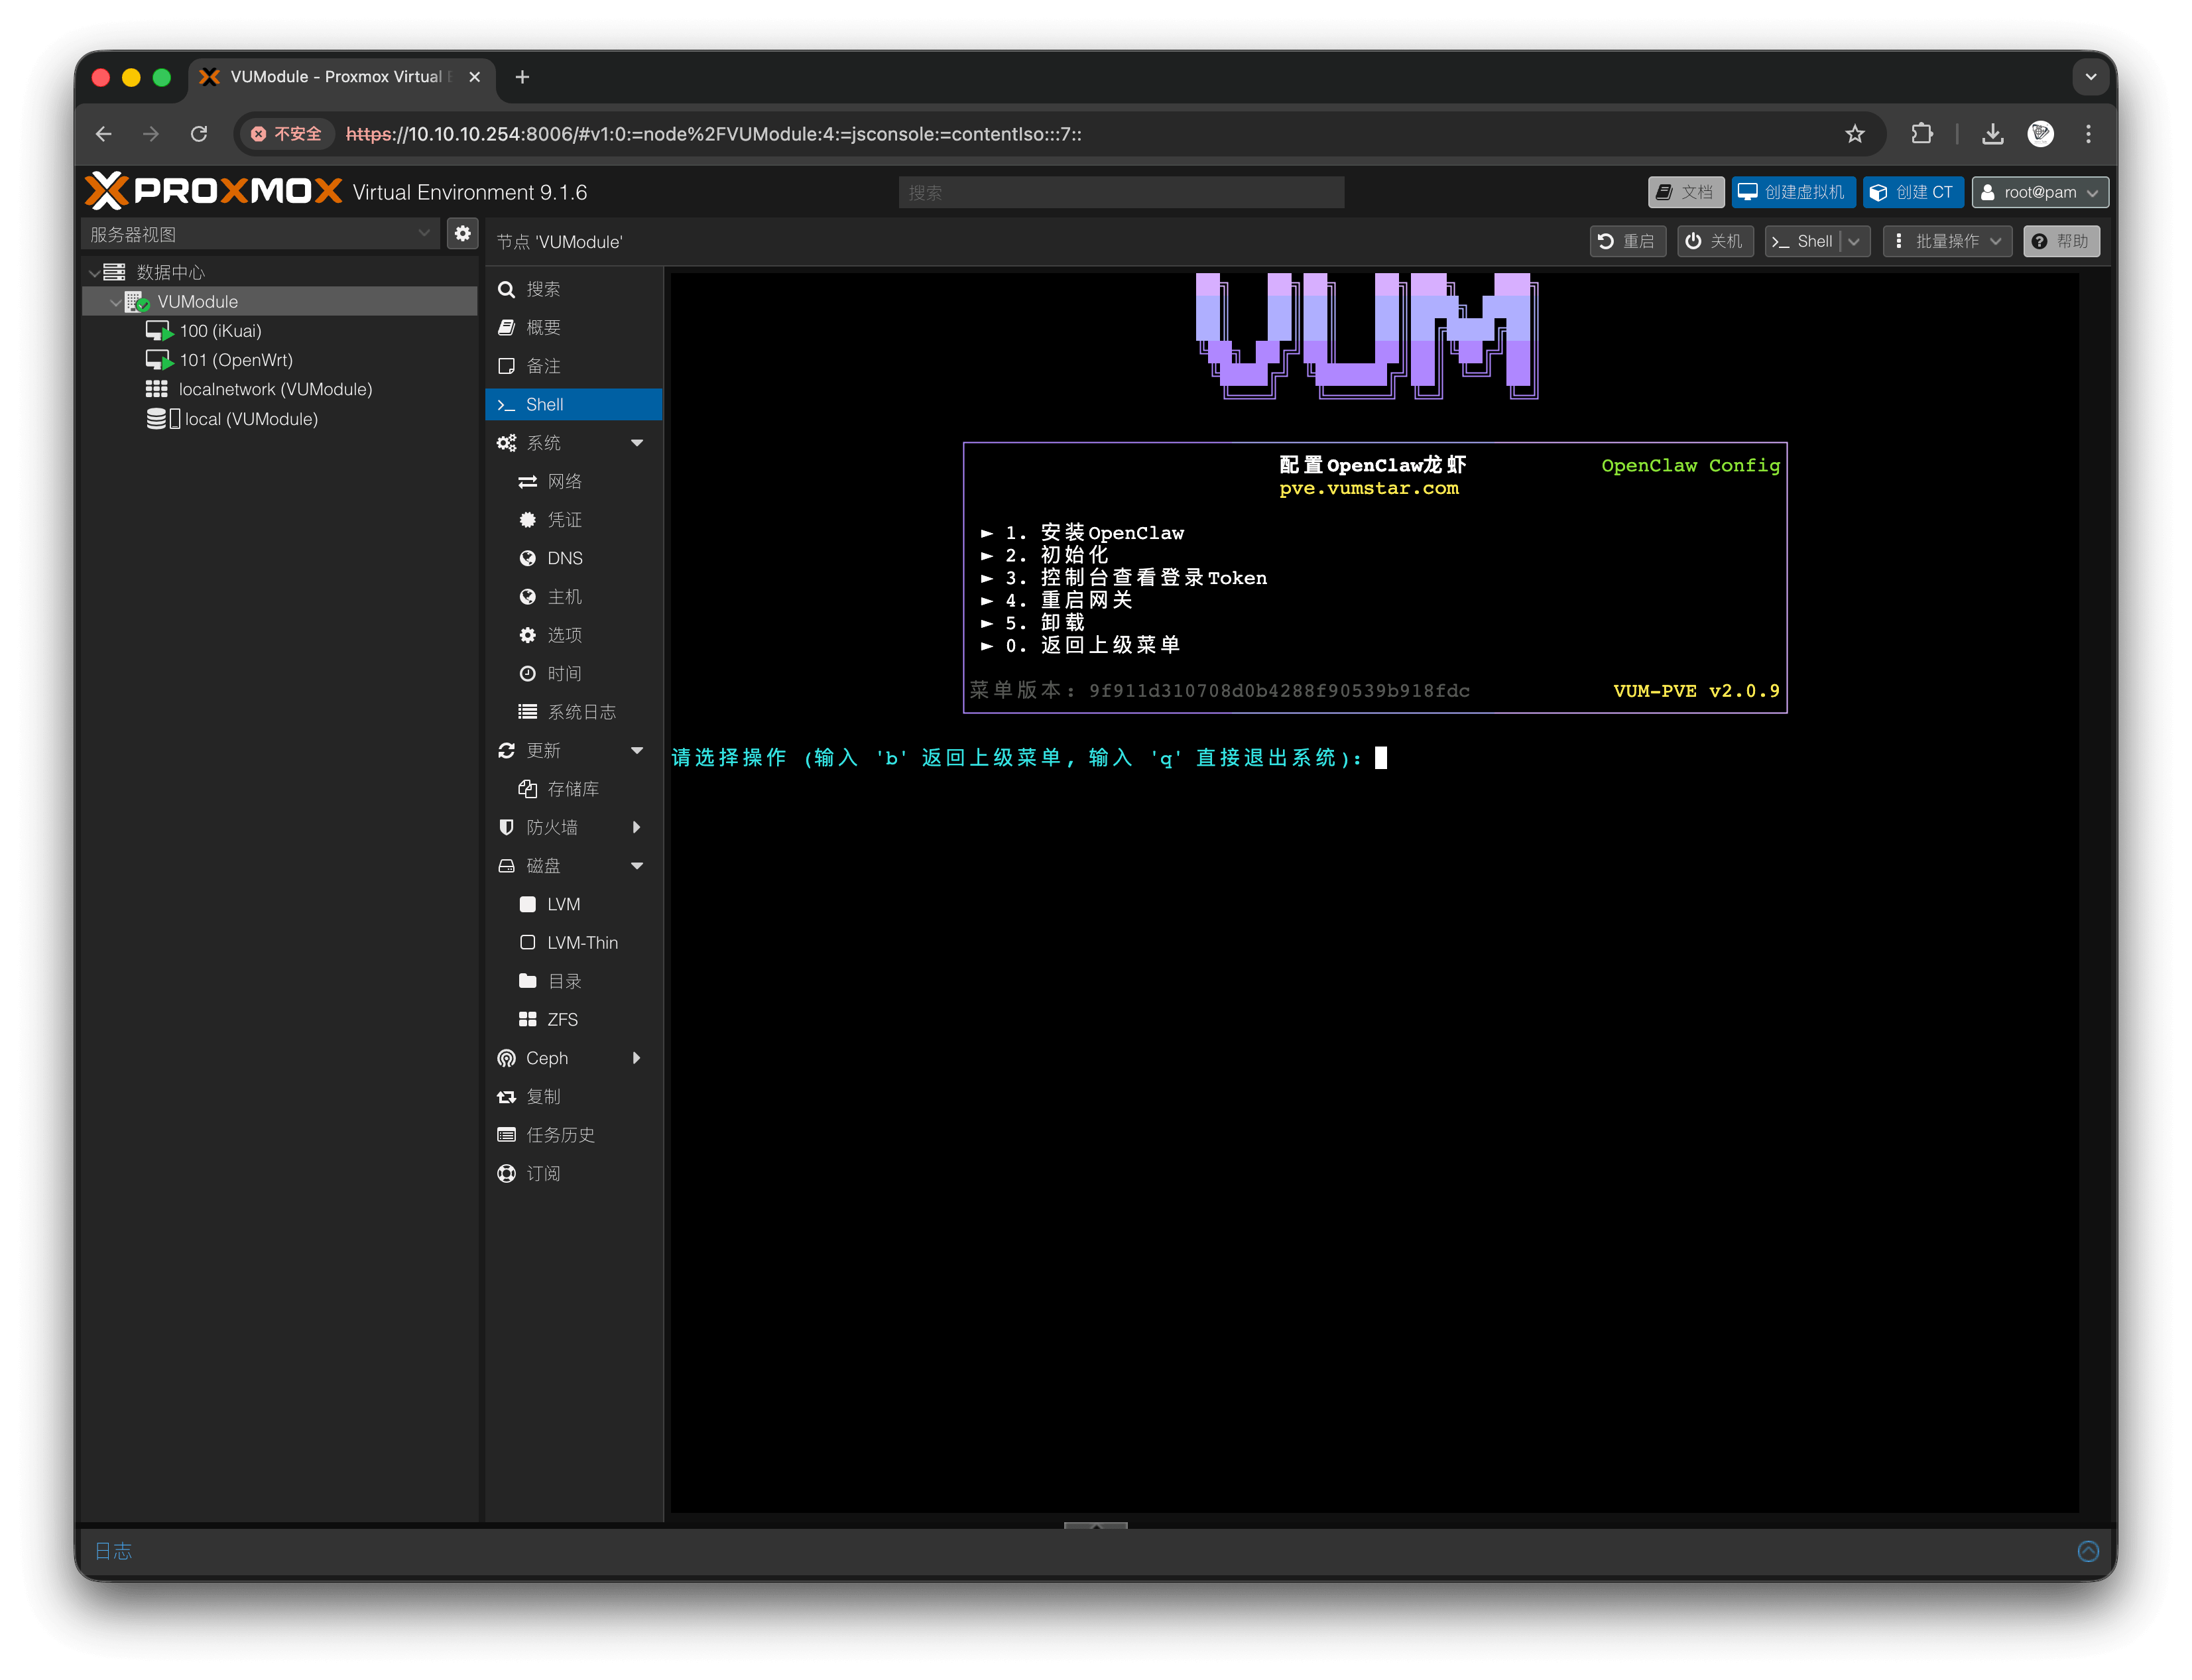Click the 关机 shutdown button

[1714, 241]
